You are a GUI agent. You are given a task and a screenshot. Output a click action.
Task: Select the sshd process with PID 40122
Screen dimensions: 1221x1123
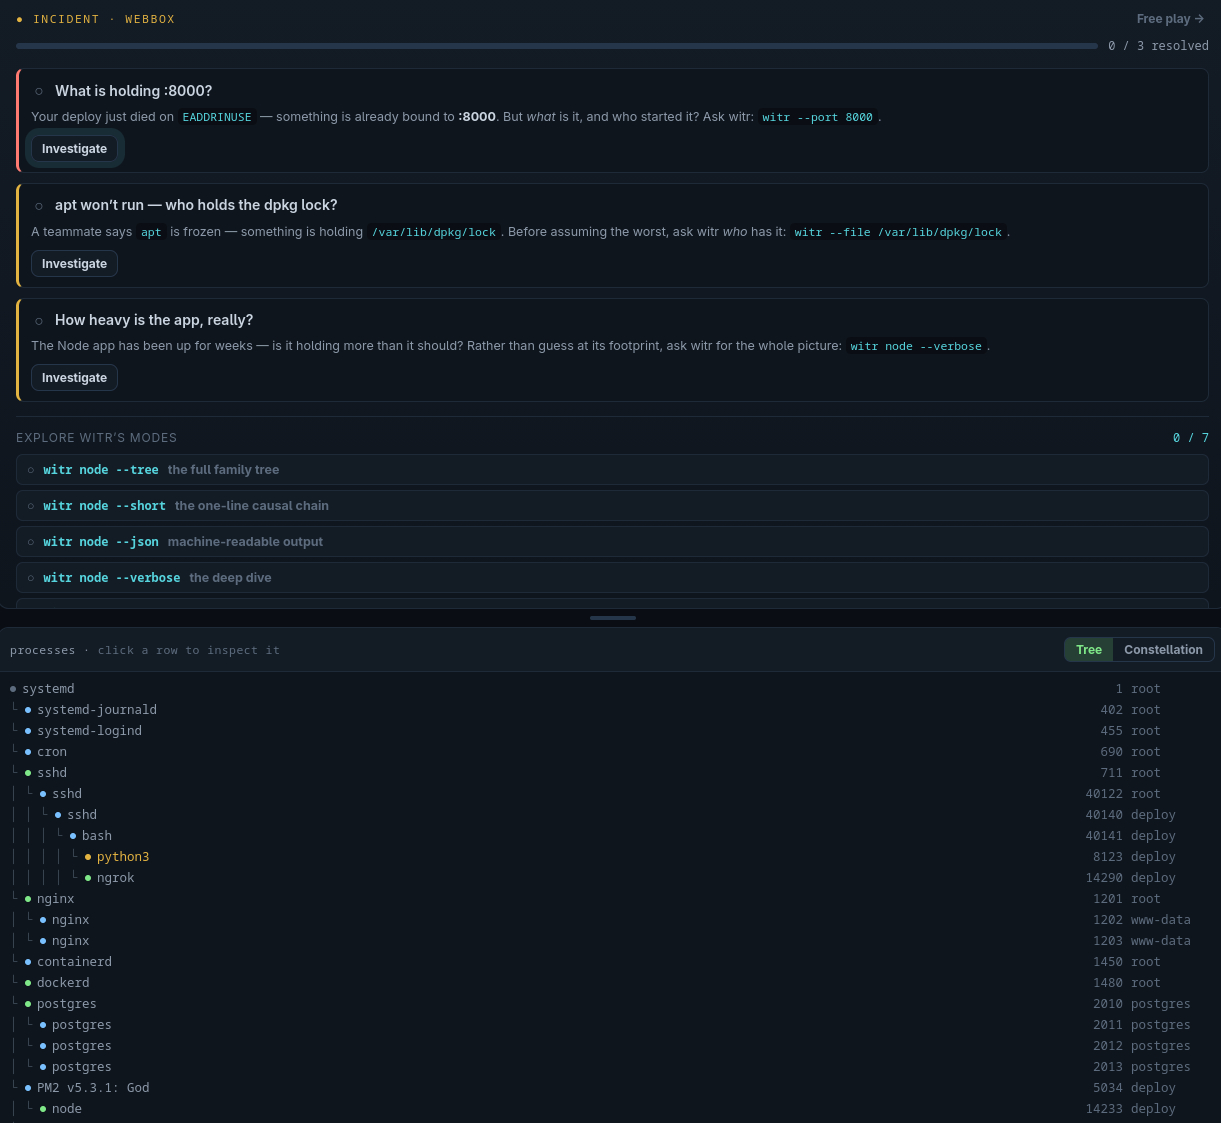coord(610,794)
